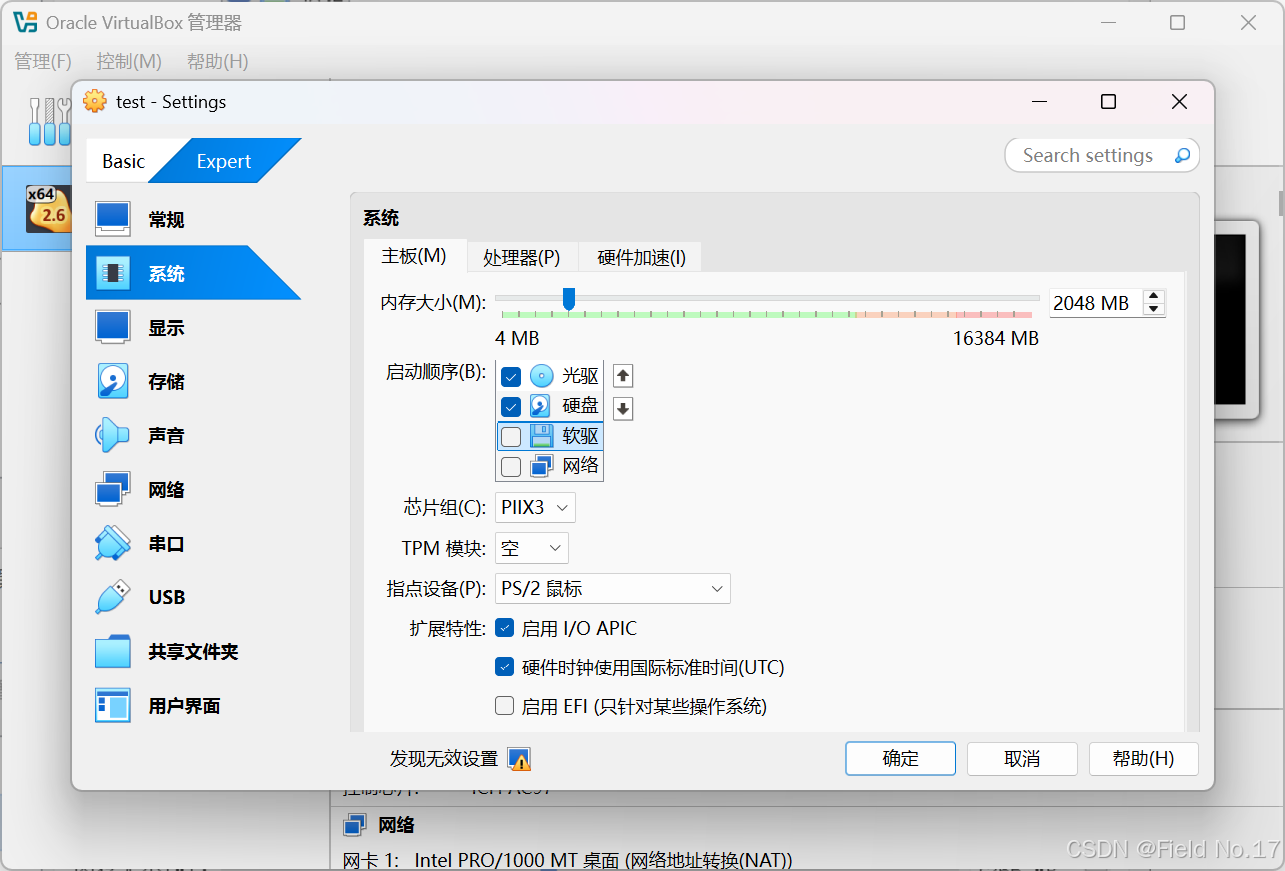Switch to Expert settings mode
The height and width of the screenshot is (871, 1285).
pyautogui.click(x=224, y=161)
